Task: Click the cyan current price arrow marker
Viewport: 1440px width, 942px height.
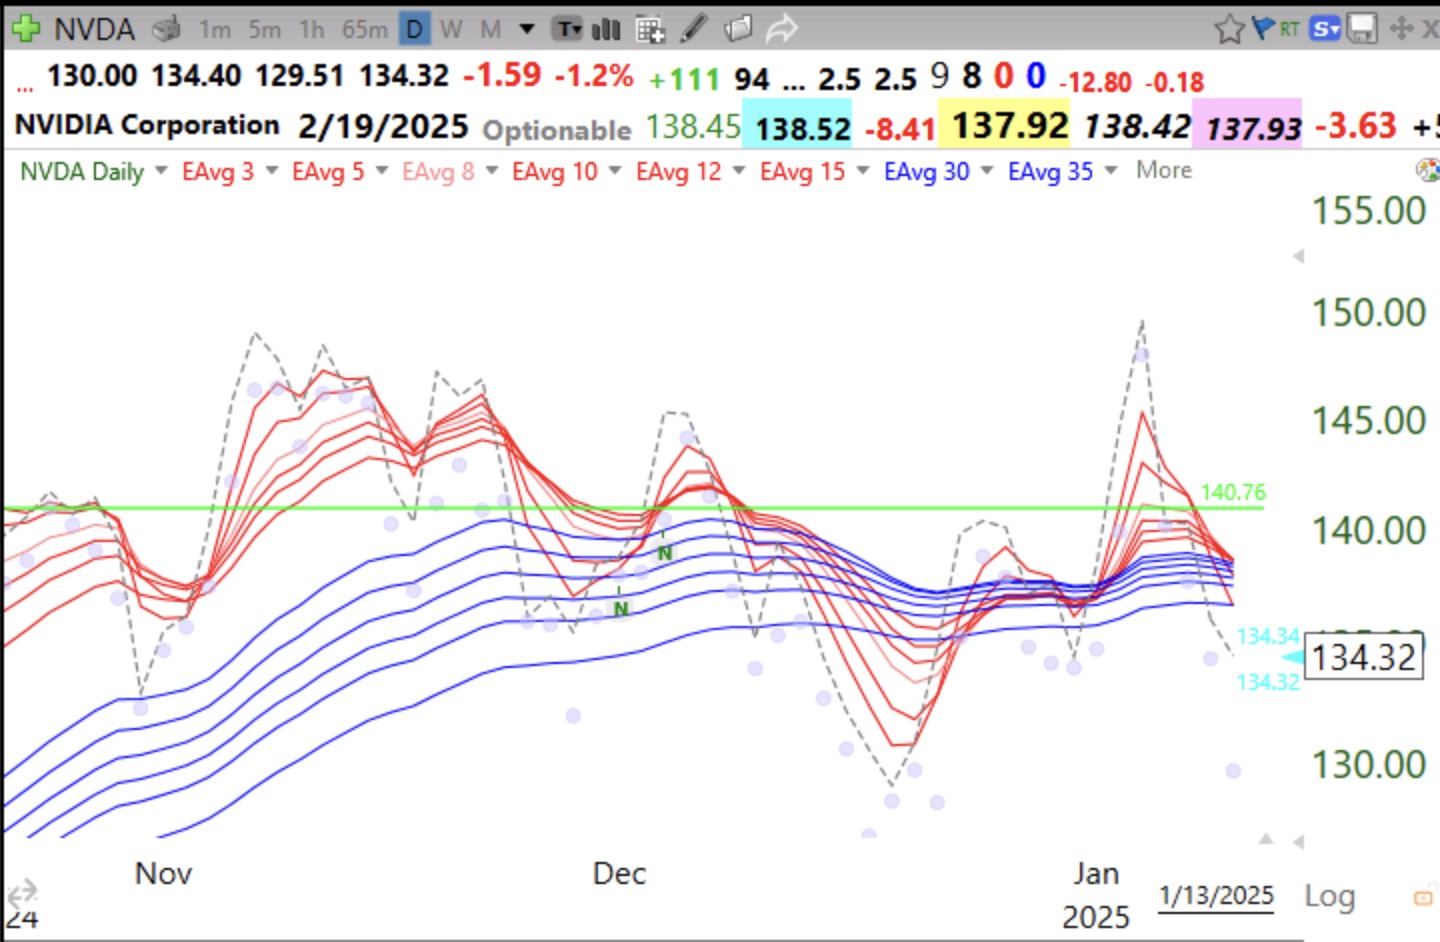Action: pyautogui.click(x=1291, y=657)
